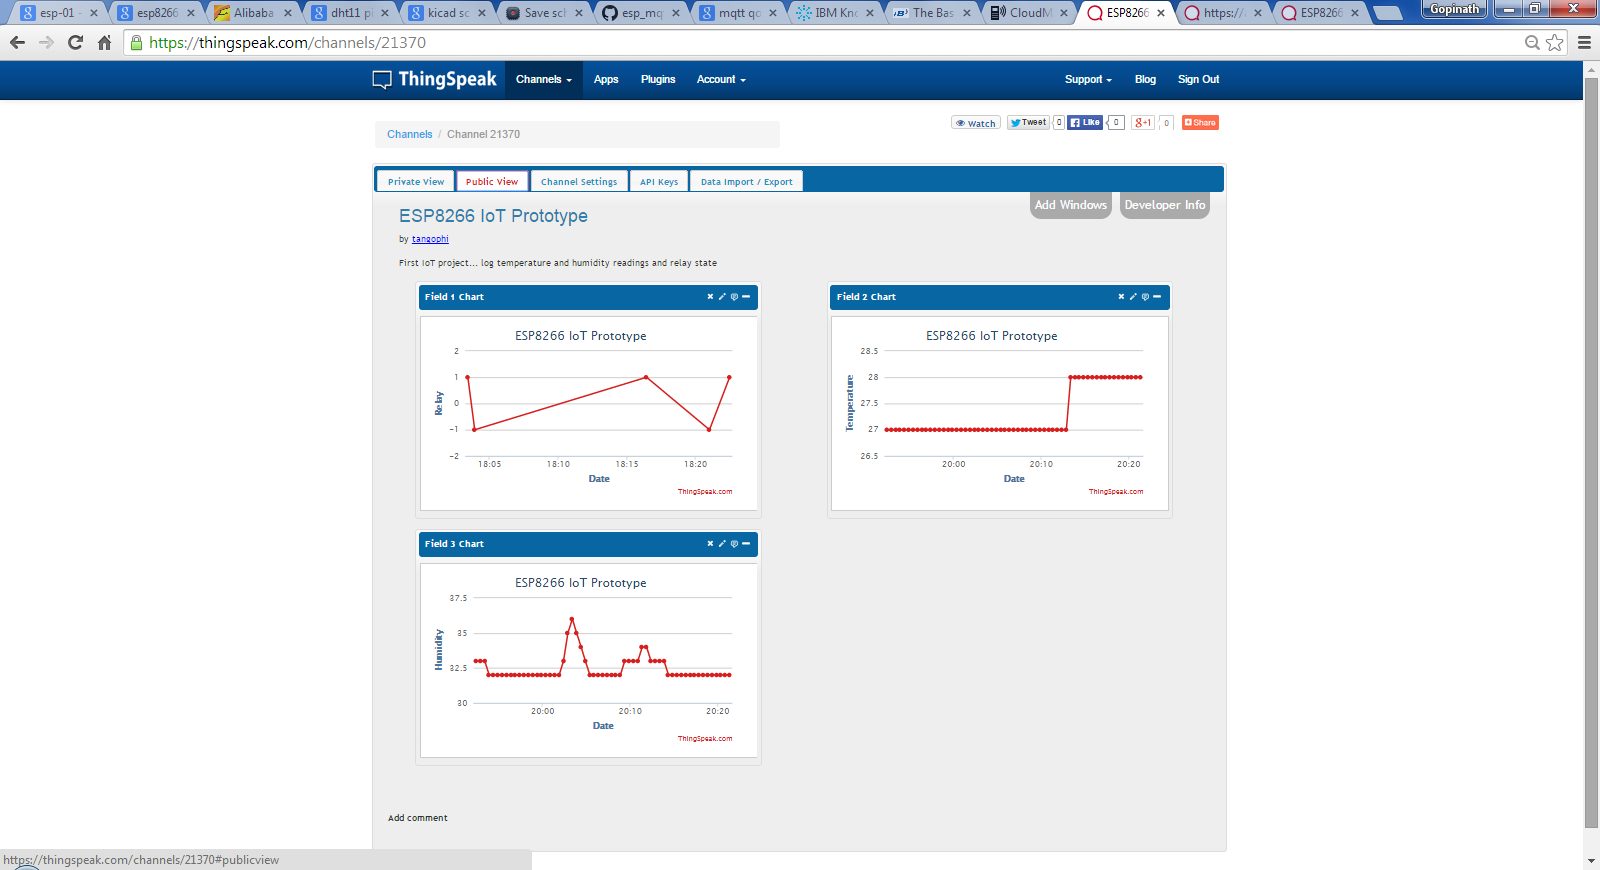Screen dimensions: 1600x870
Task: Minimize the Field 3 Chart window
Action: (x=746, y=544)
